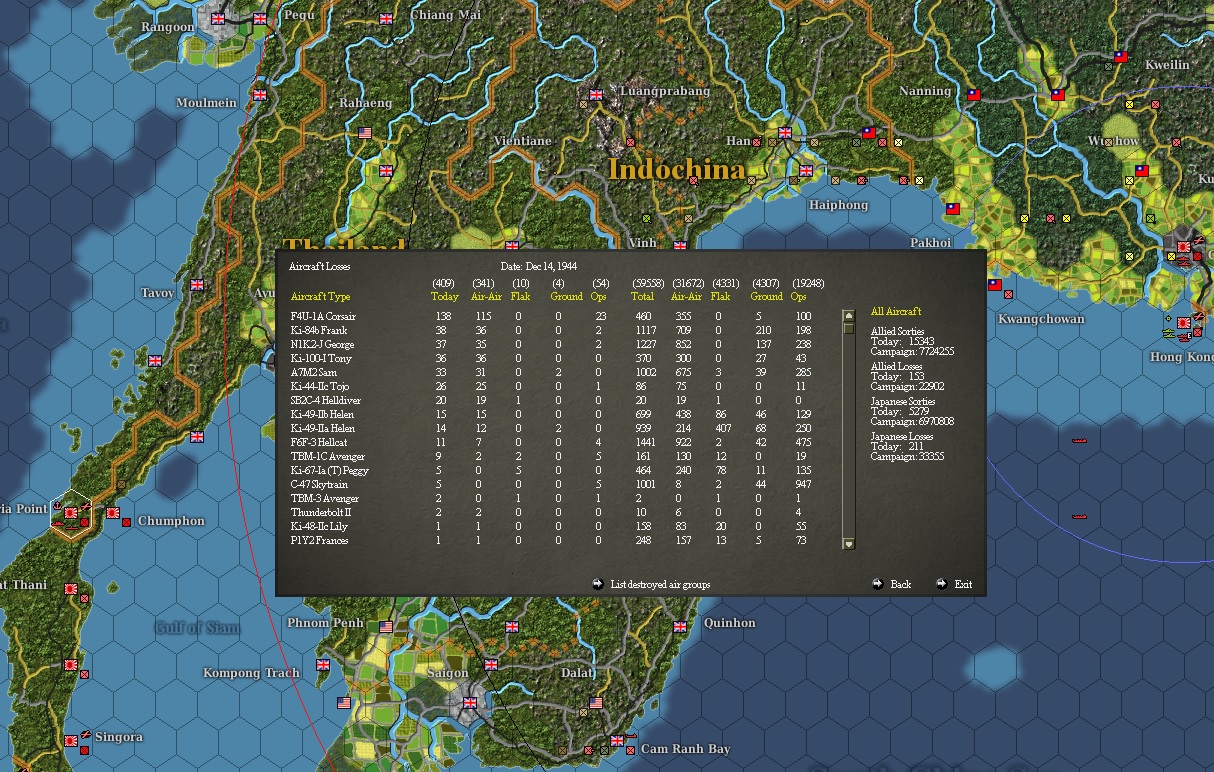The width and height of the screenshot is (1214, 772).
Task: Select the Japanese flag left of Singora
Action: point(71,740)
